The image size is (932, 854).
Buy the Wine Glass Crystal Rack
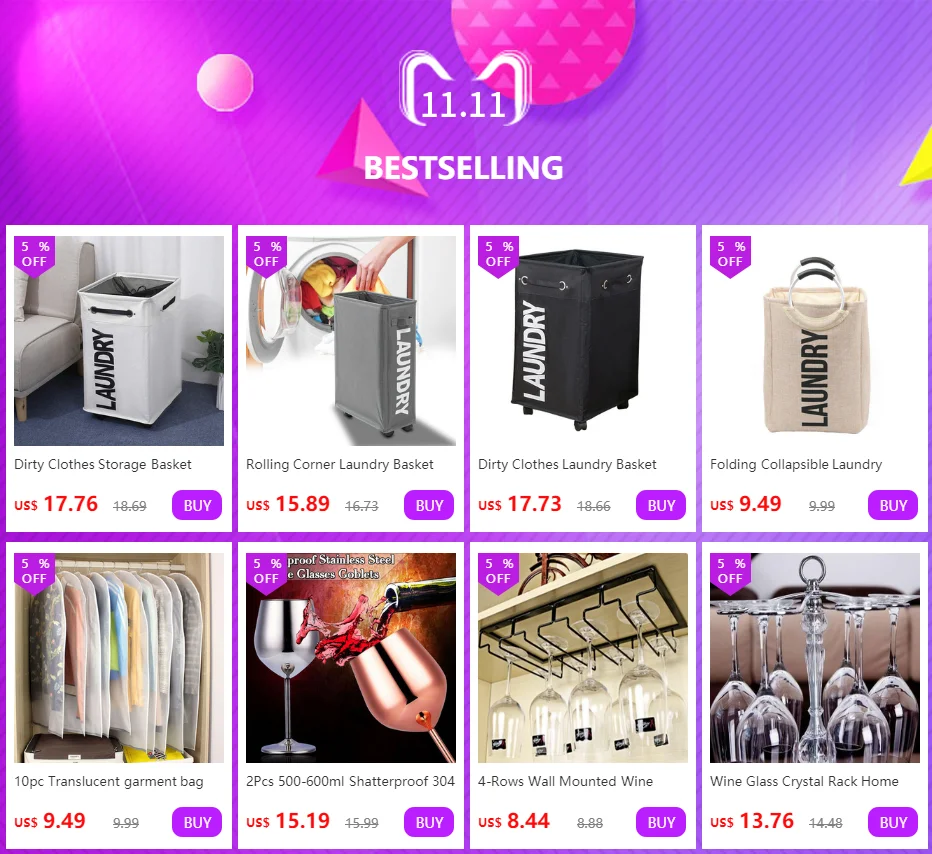pyautogui.click(x=893, y=822)
